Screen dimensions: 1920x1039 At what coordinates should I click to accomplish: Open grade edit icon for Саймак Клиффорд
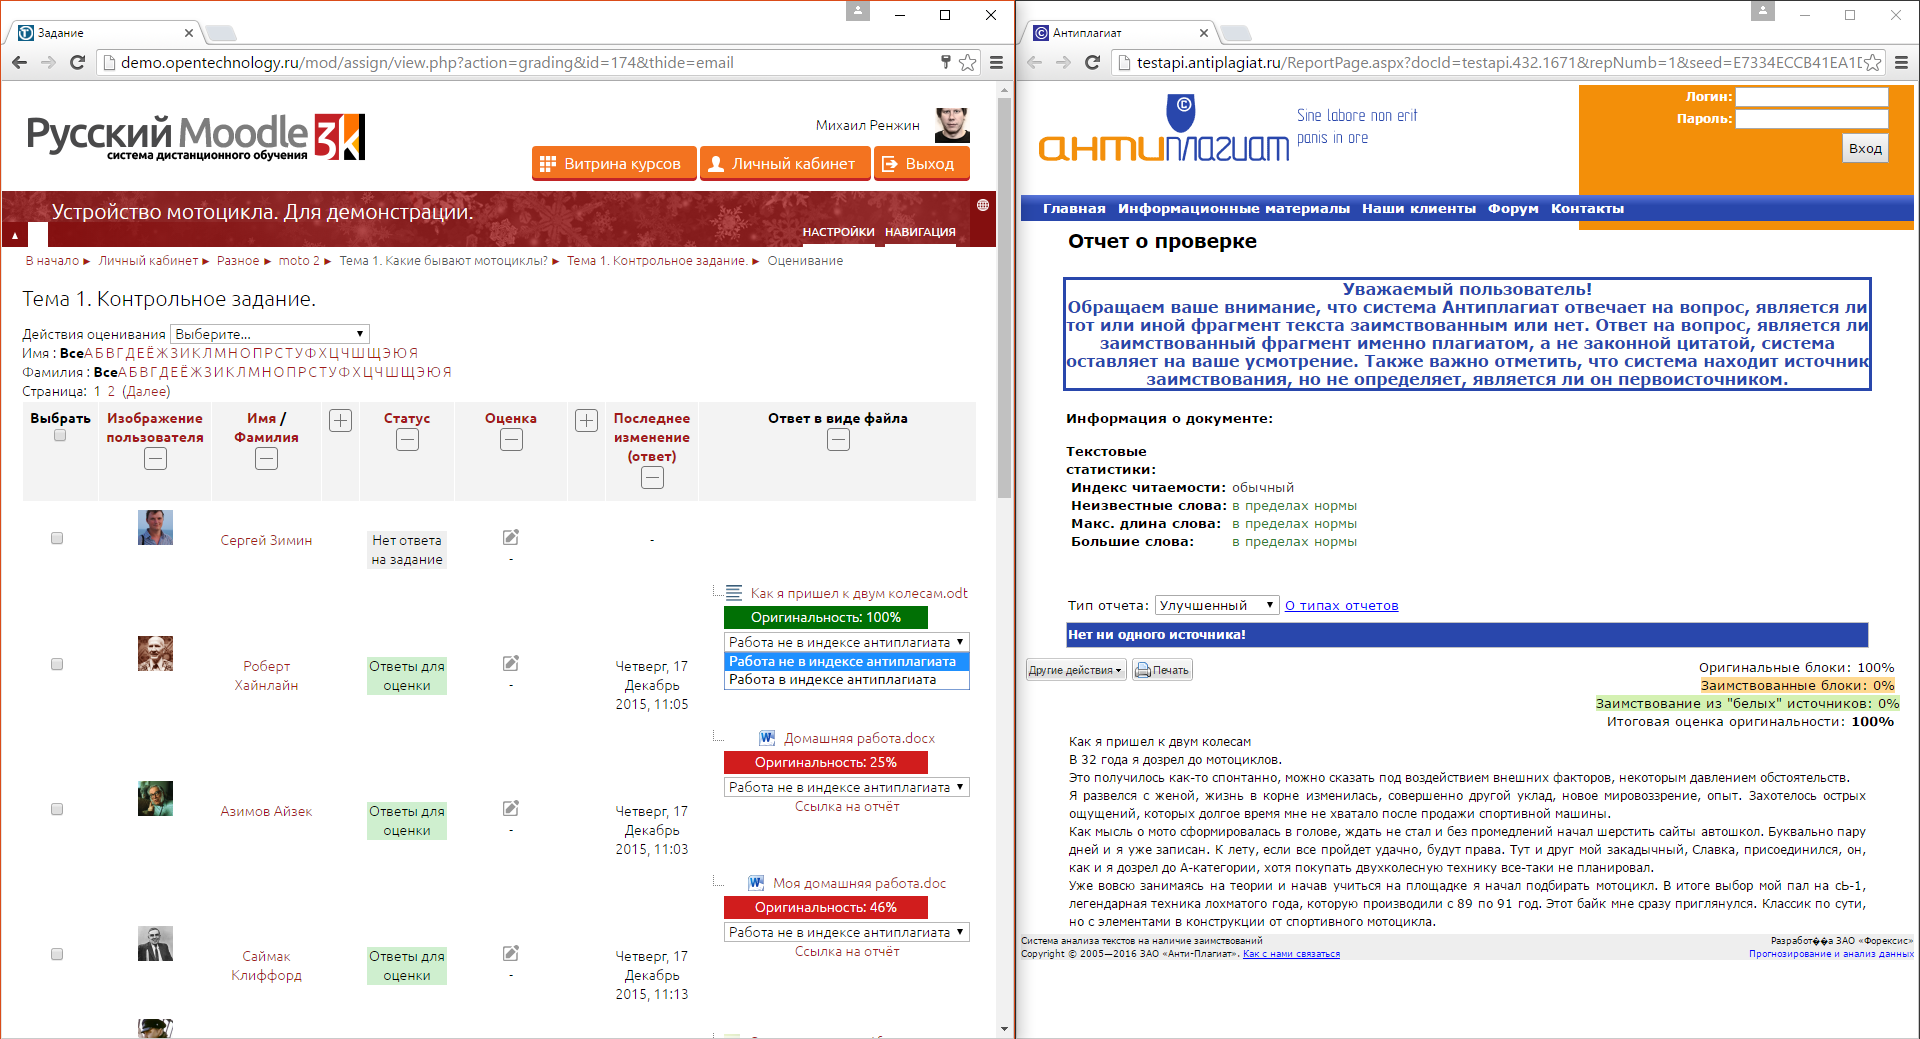coord(511,953)
